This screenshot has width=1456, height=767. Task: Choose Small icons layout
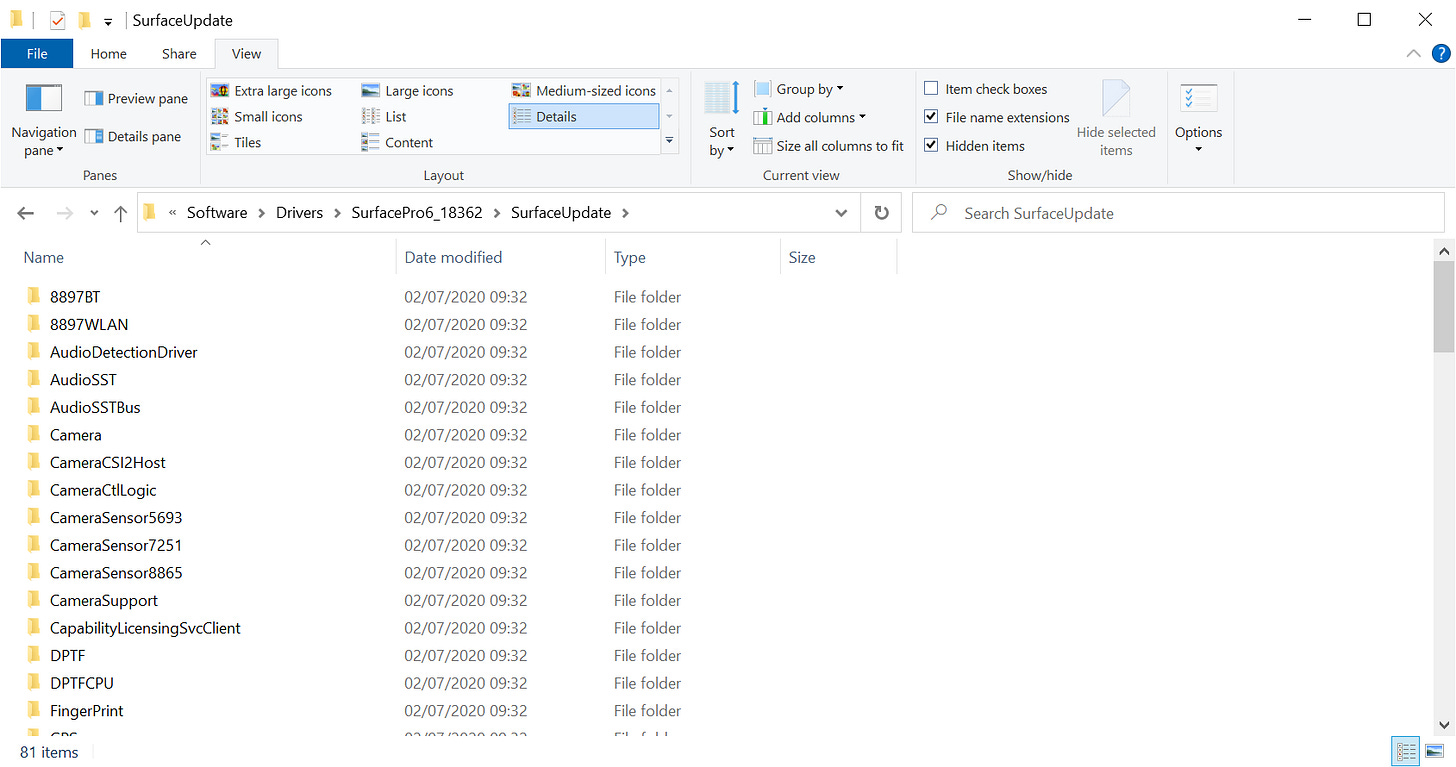(x=257, y=116)
